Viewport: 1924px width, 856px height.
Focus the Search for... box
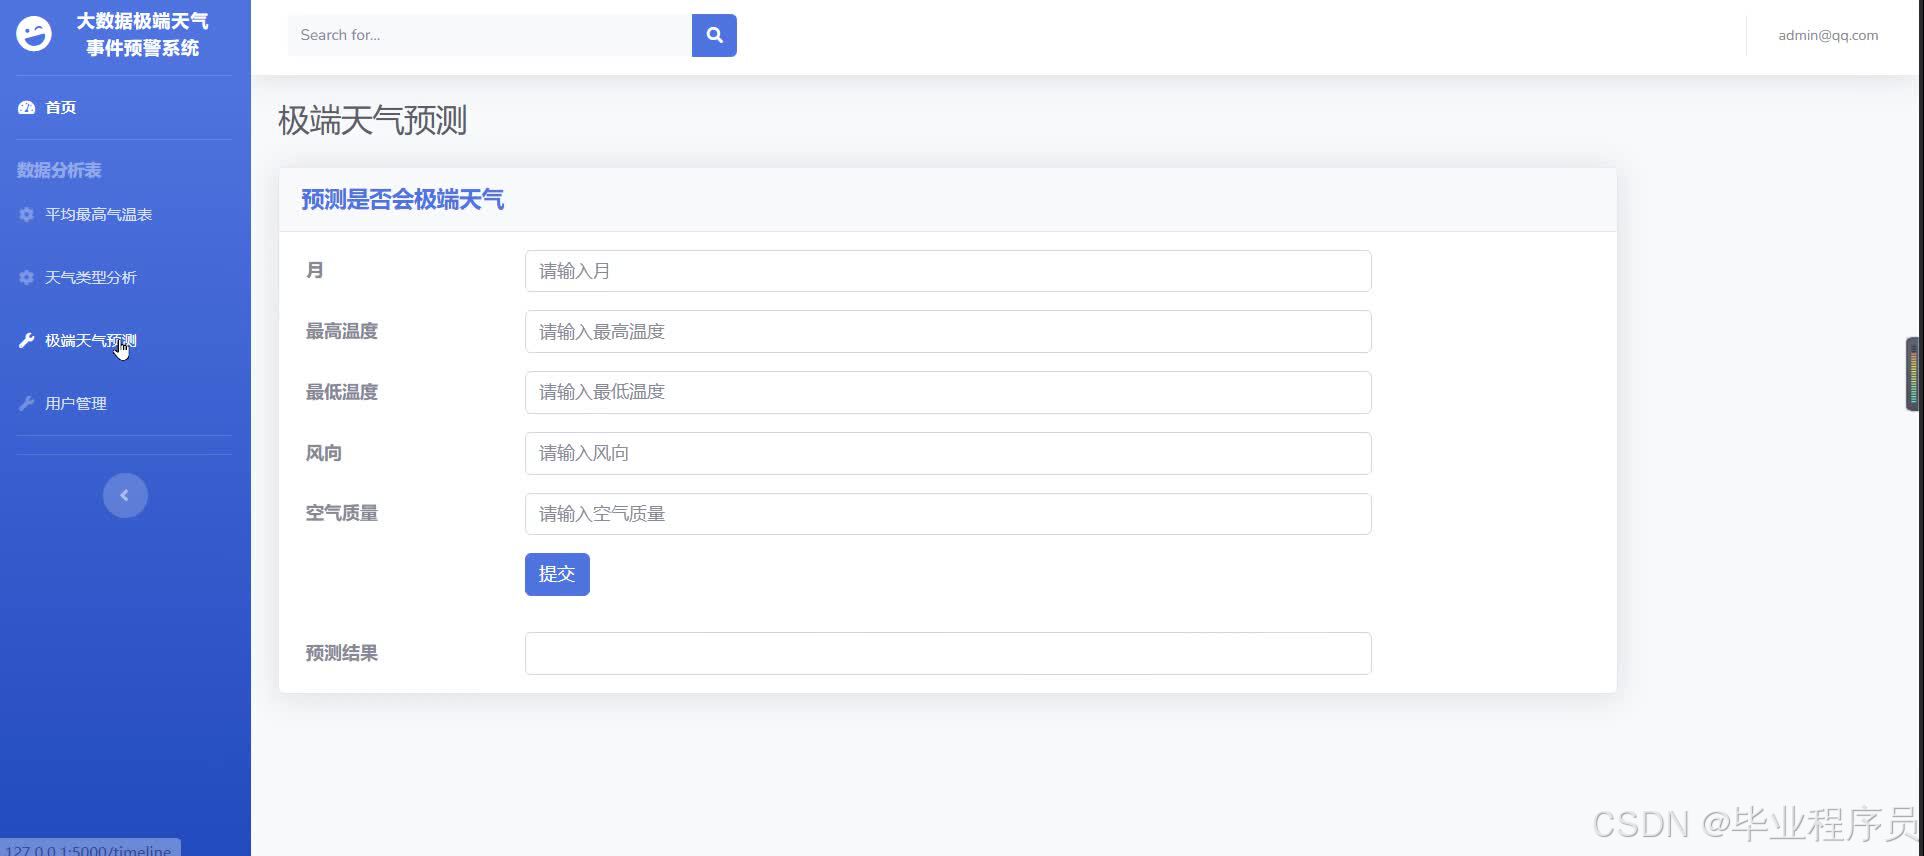pyautogui.click(x=490, y=35)
